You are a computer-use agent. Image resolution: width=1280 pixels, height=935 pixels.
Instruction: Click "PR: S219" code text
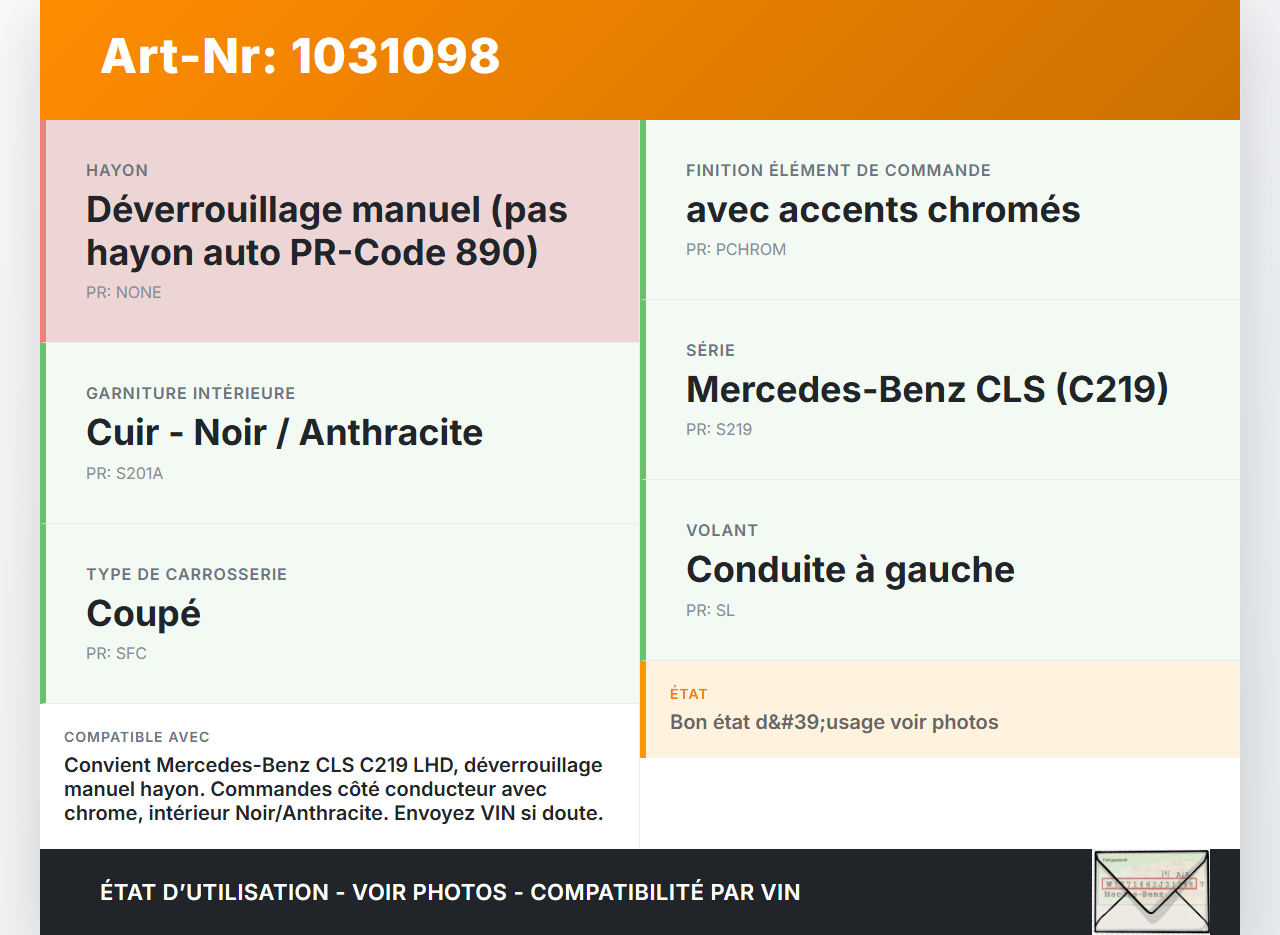tap(719, 430)
